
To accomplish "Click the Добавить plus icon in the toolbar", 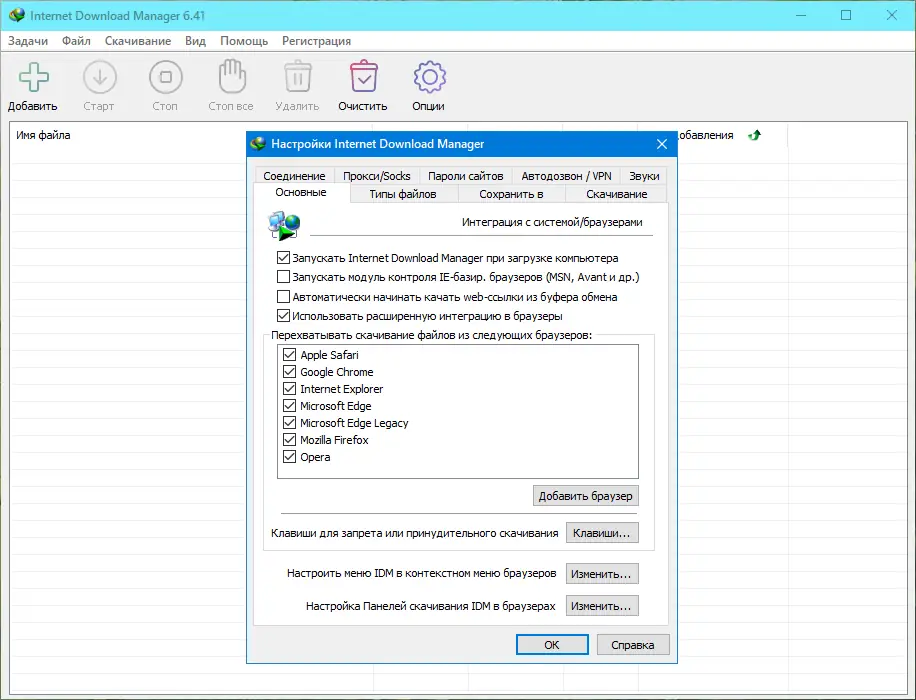I will (34, 77).
